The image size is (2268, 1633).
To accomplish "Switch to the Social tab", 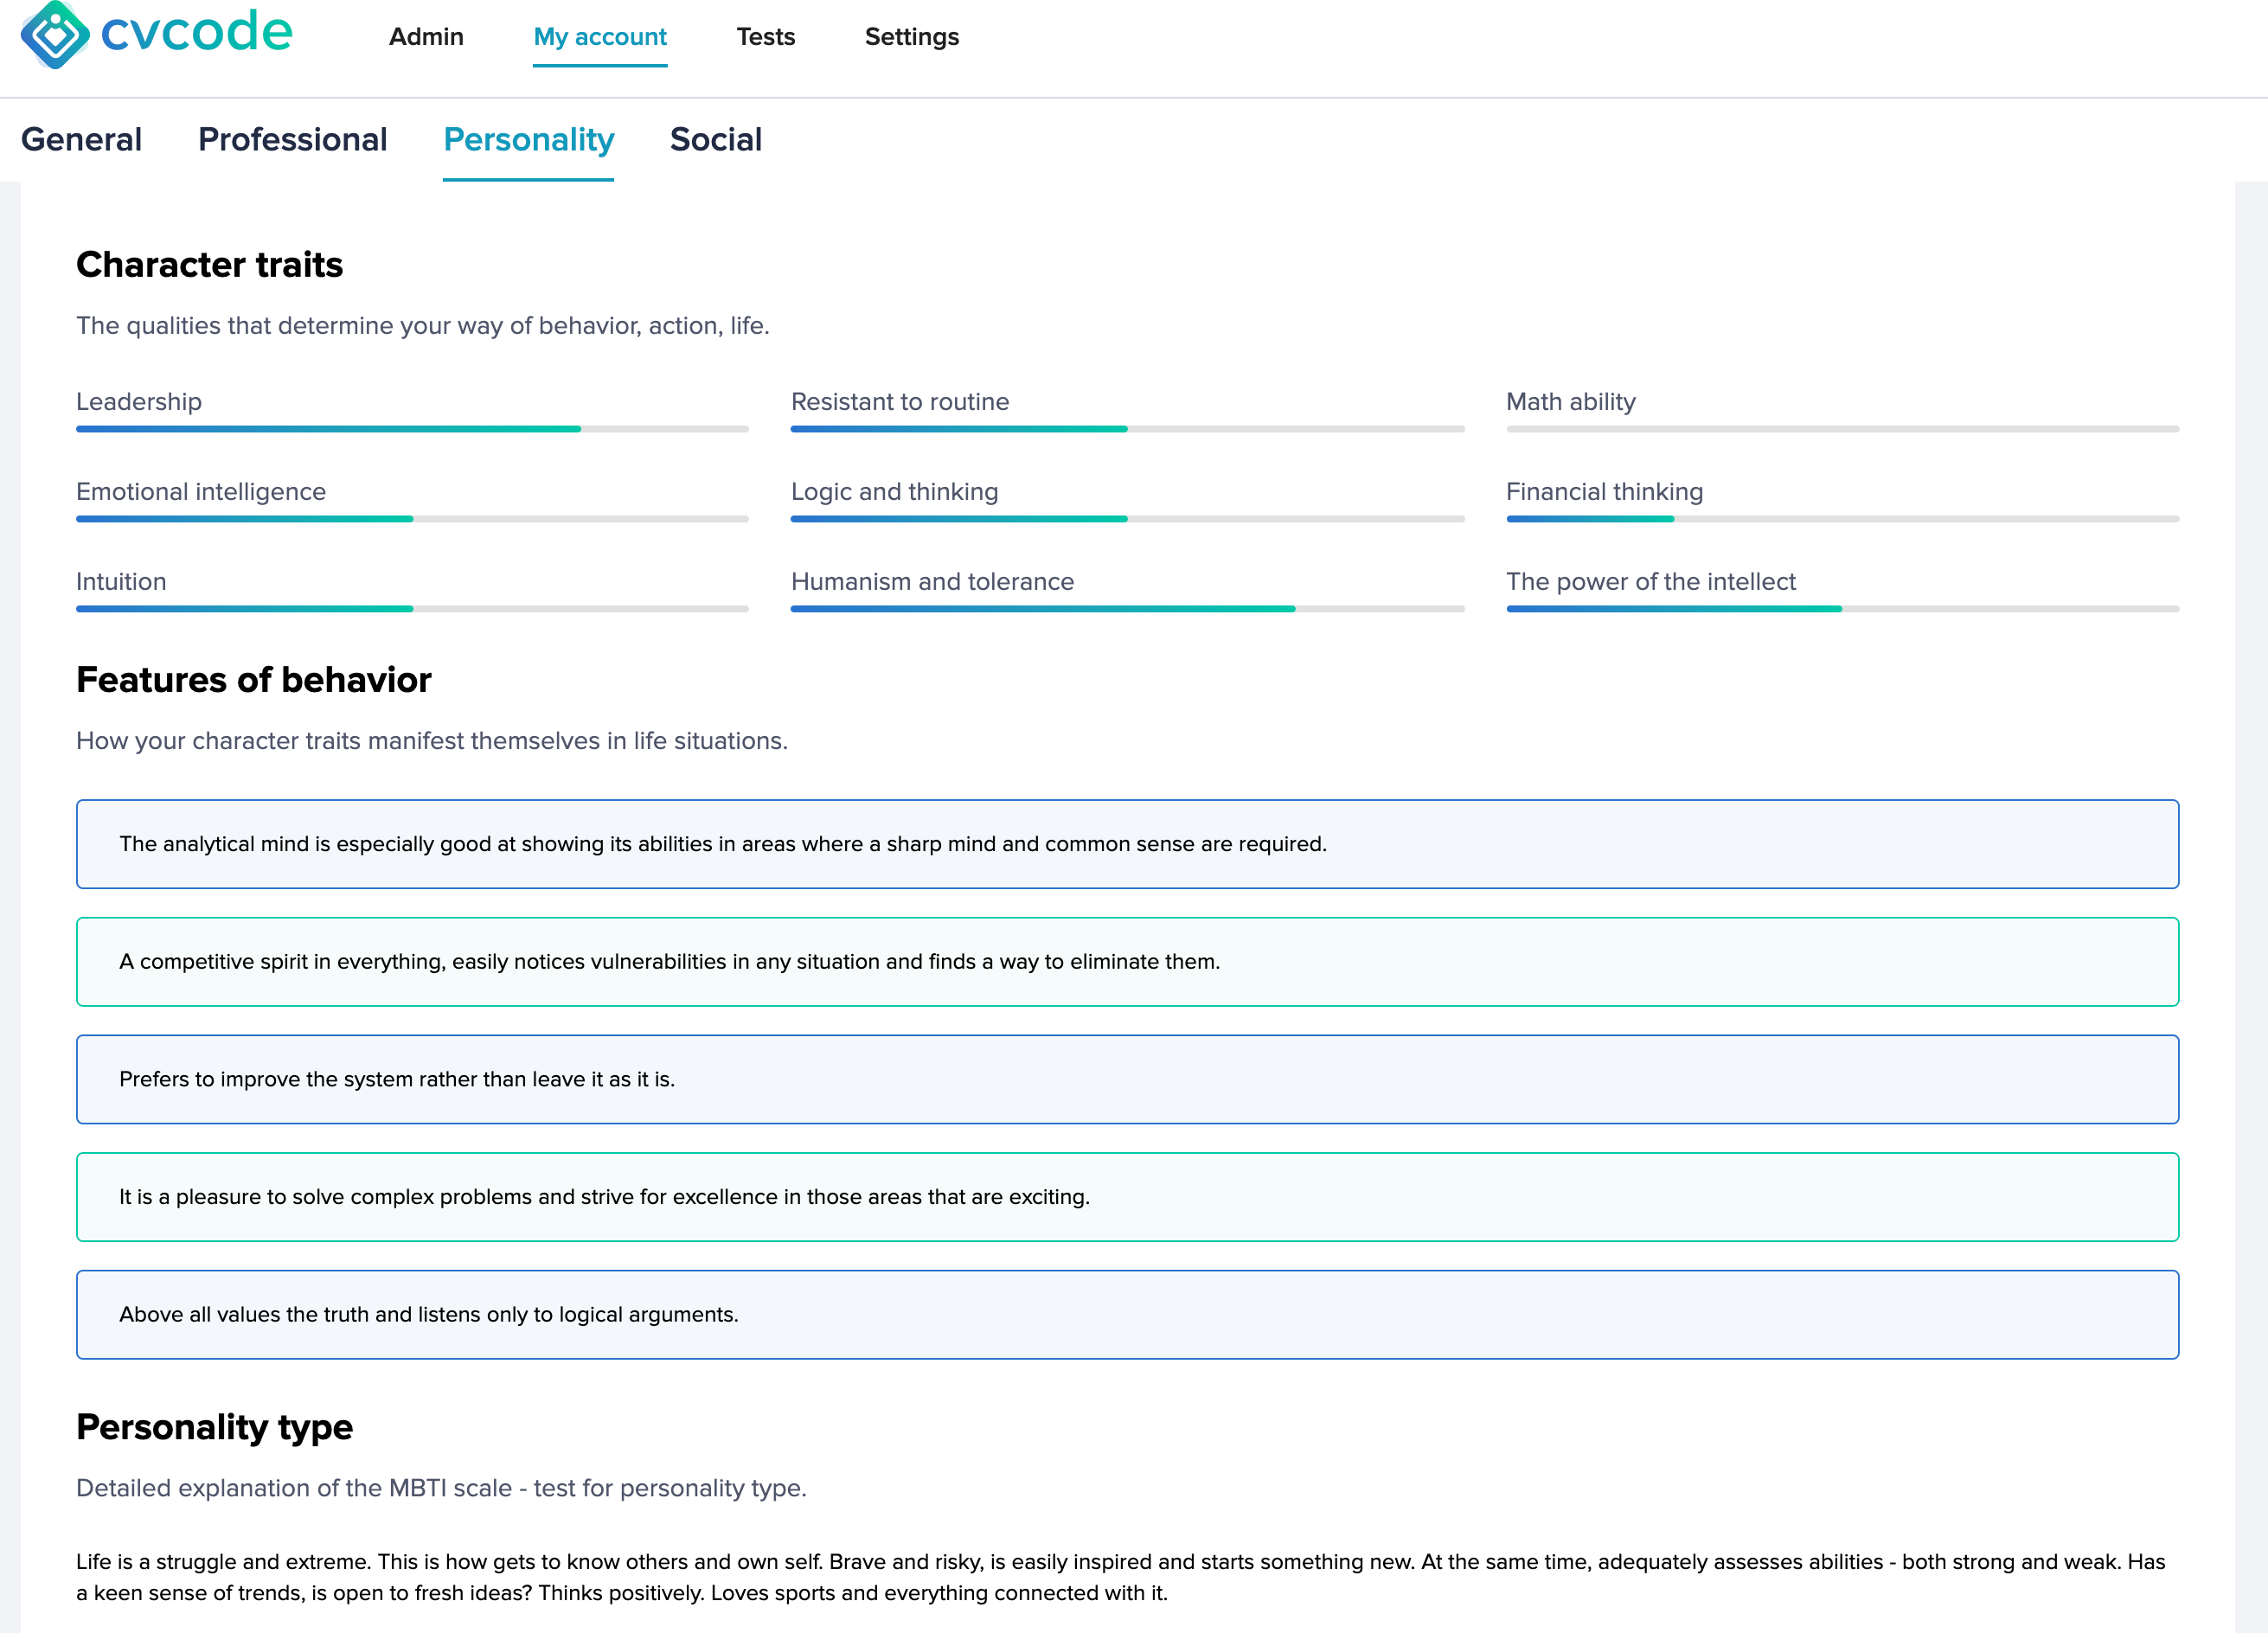I will 716,140.
